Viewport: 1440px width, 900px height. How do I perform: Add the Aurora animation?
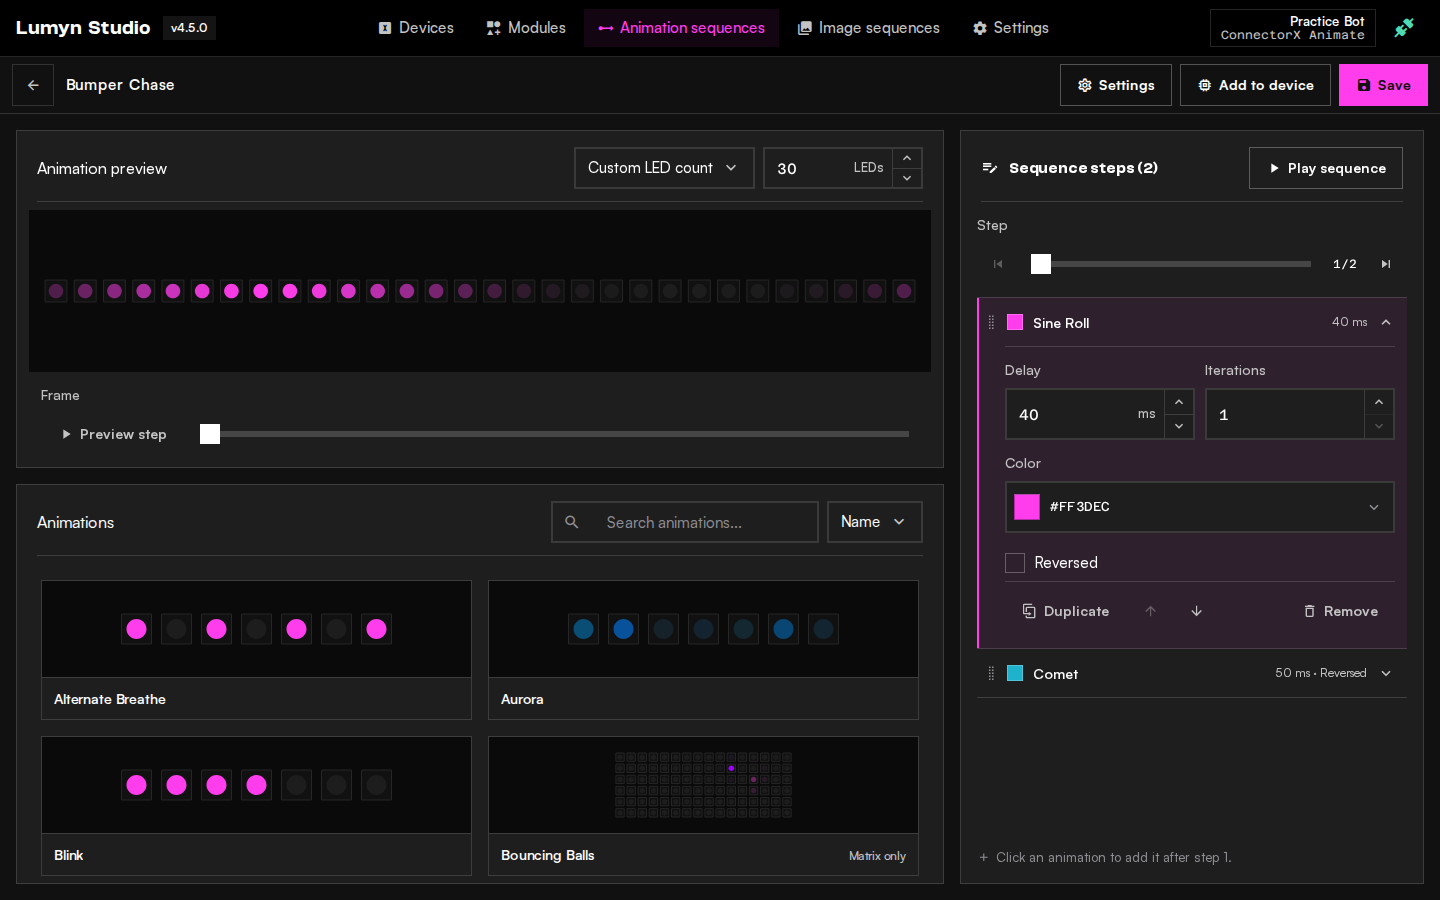(x=703, y=650)
